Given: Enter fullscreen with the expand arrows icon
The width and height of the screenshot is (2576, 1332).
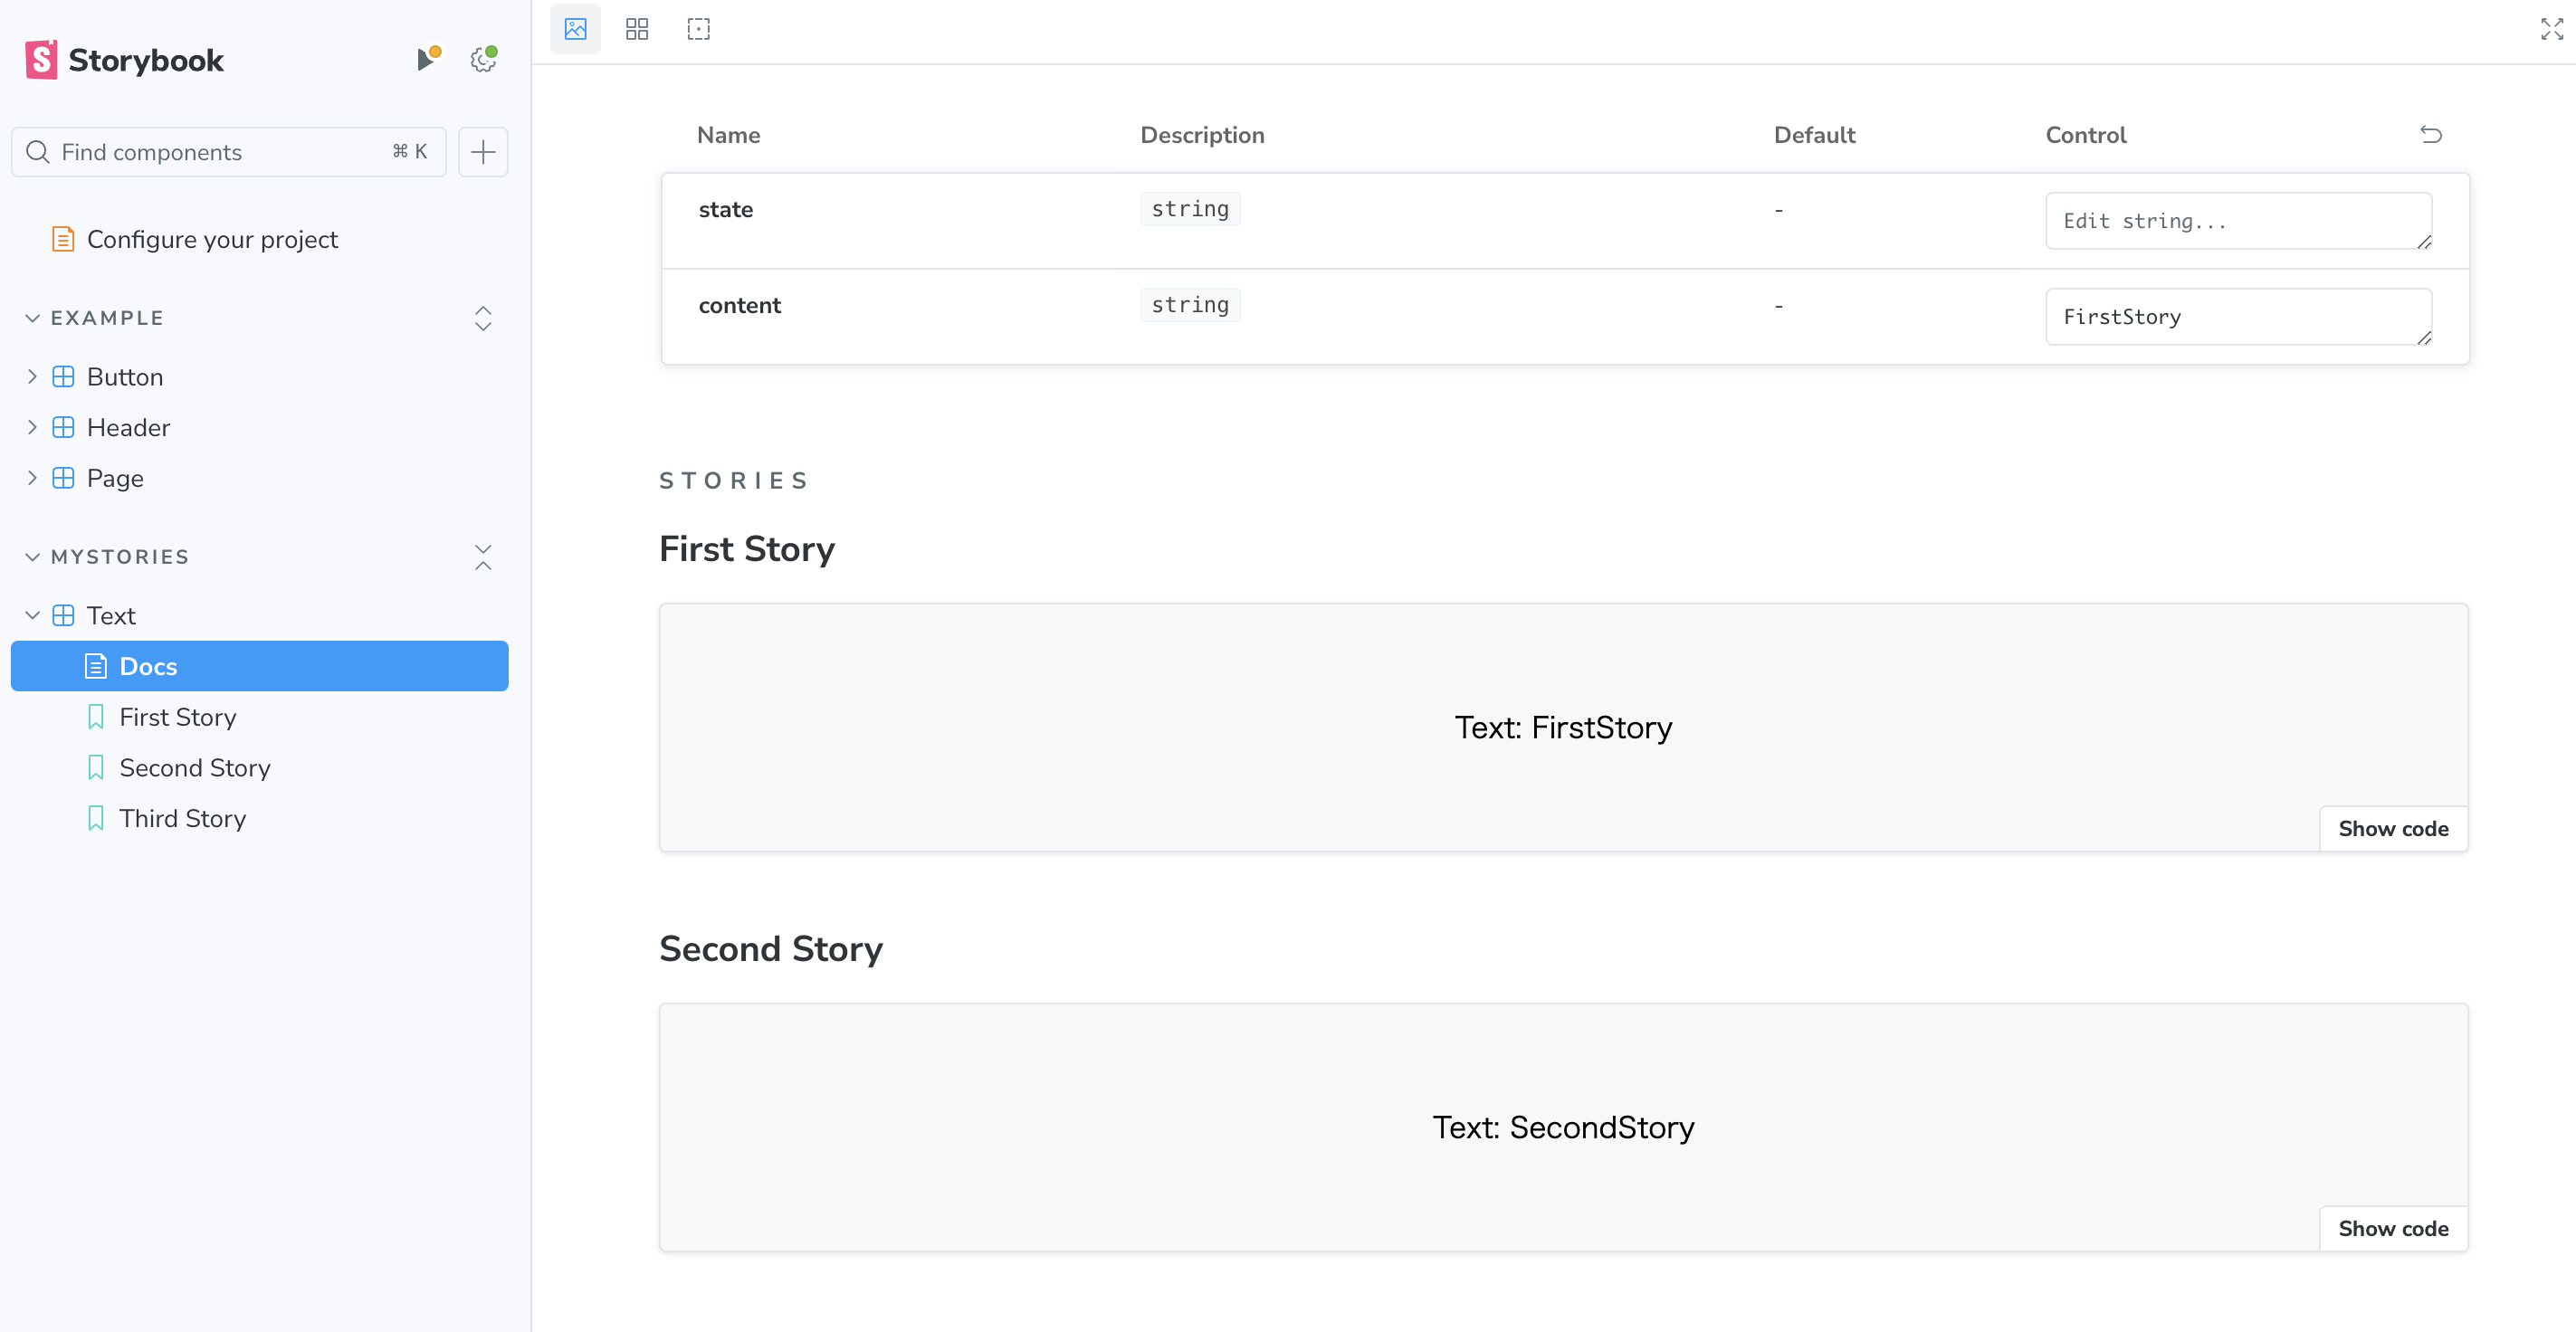Looking at the screenshot, I should point(2551,29).
